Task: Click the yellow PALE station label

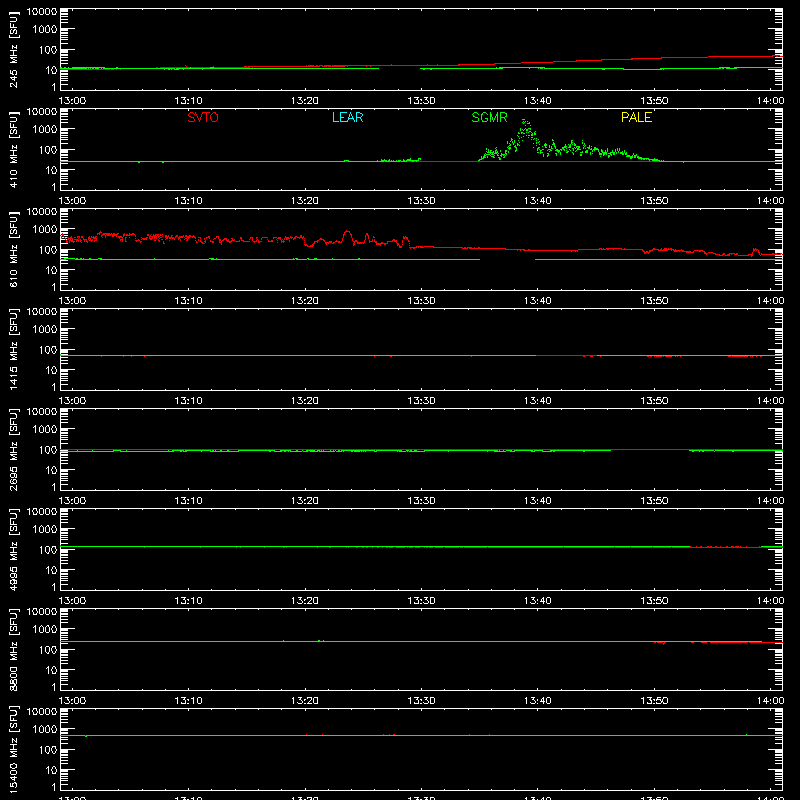Action: pos(636,117)
